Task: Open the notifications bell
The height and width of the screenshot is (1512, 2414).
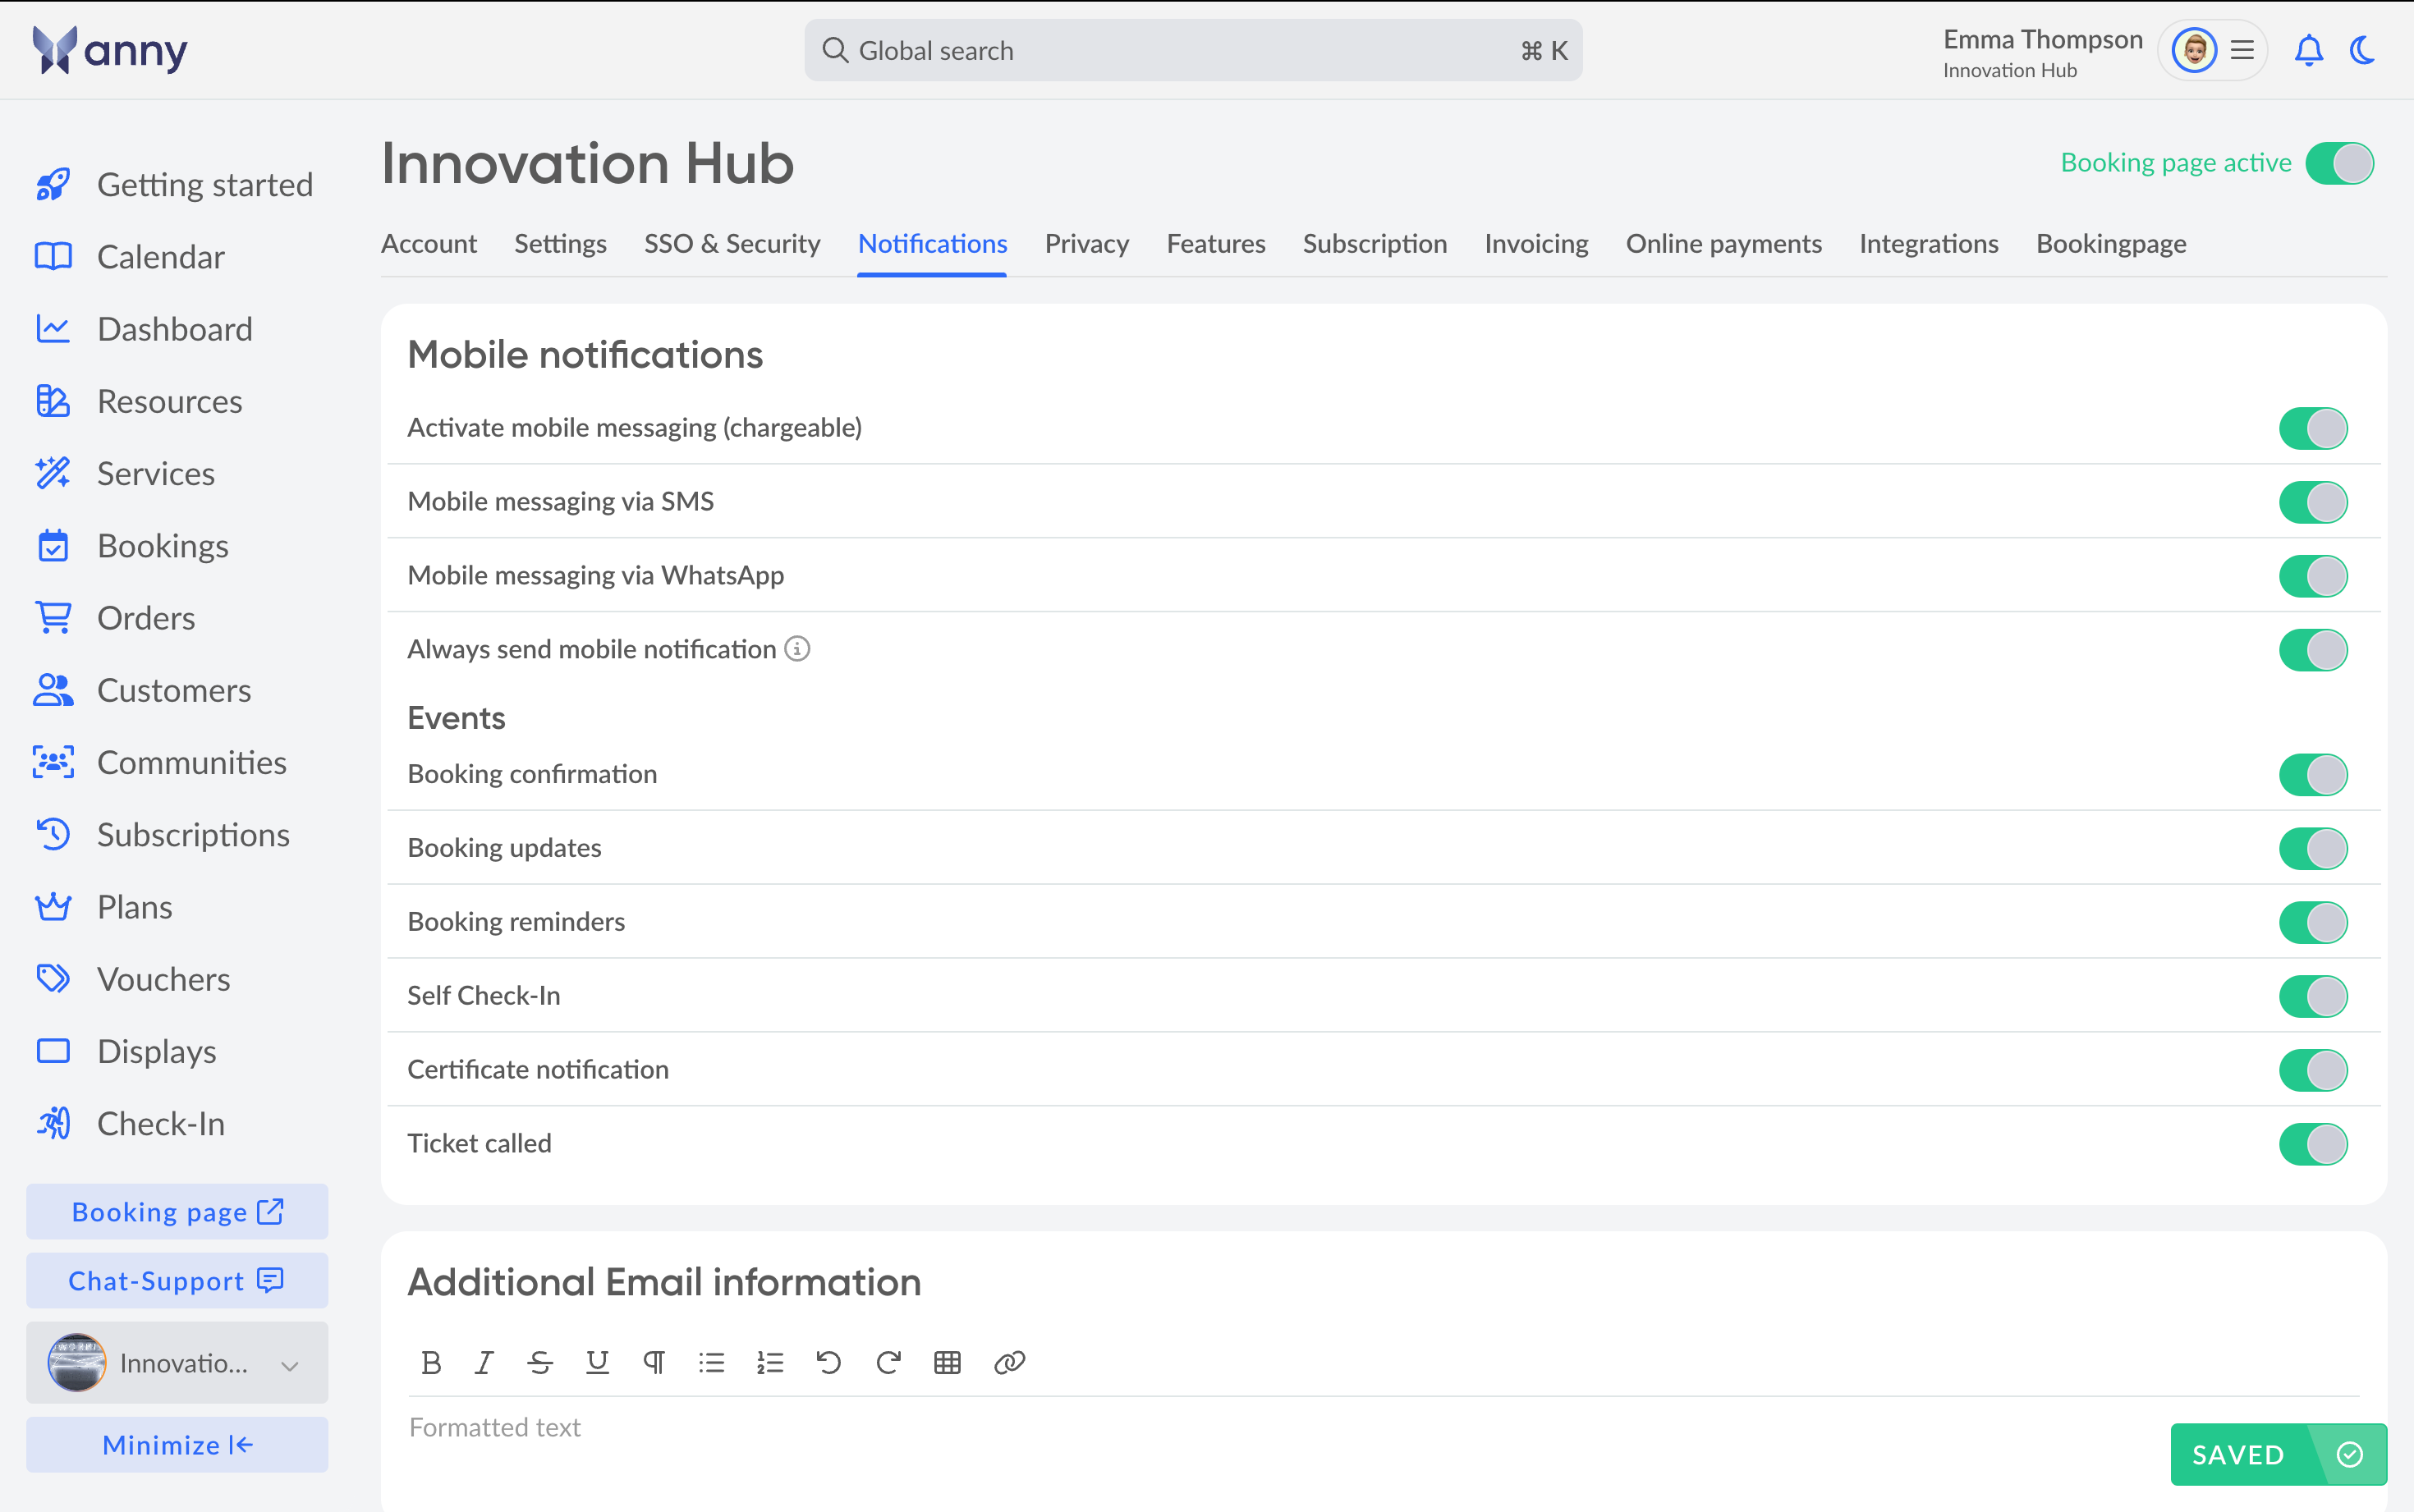Action: coord(2308,50)
